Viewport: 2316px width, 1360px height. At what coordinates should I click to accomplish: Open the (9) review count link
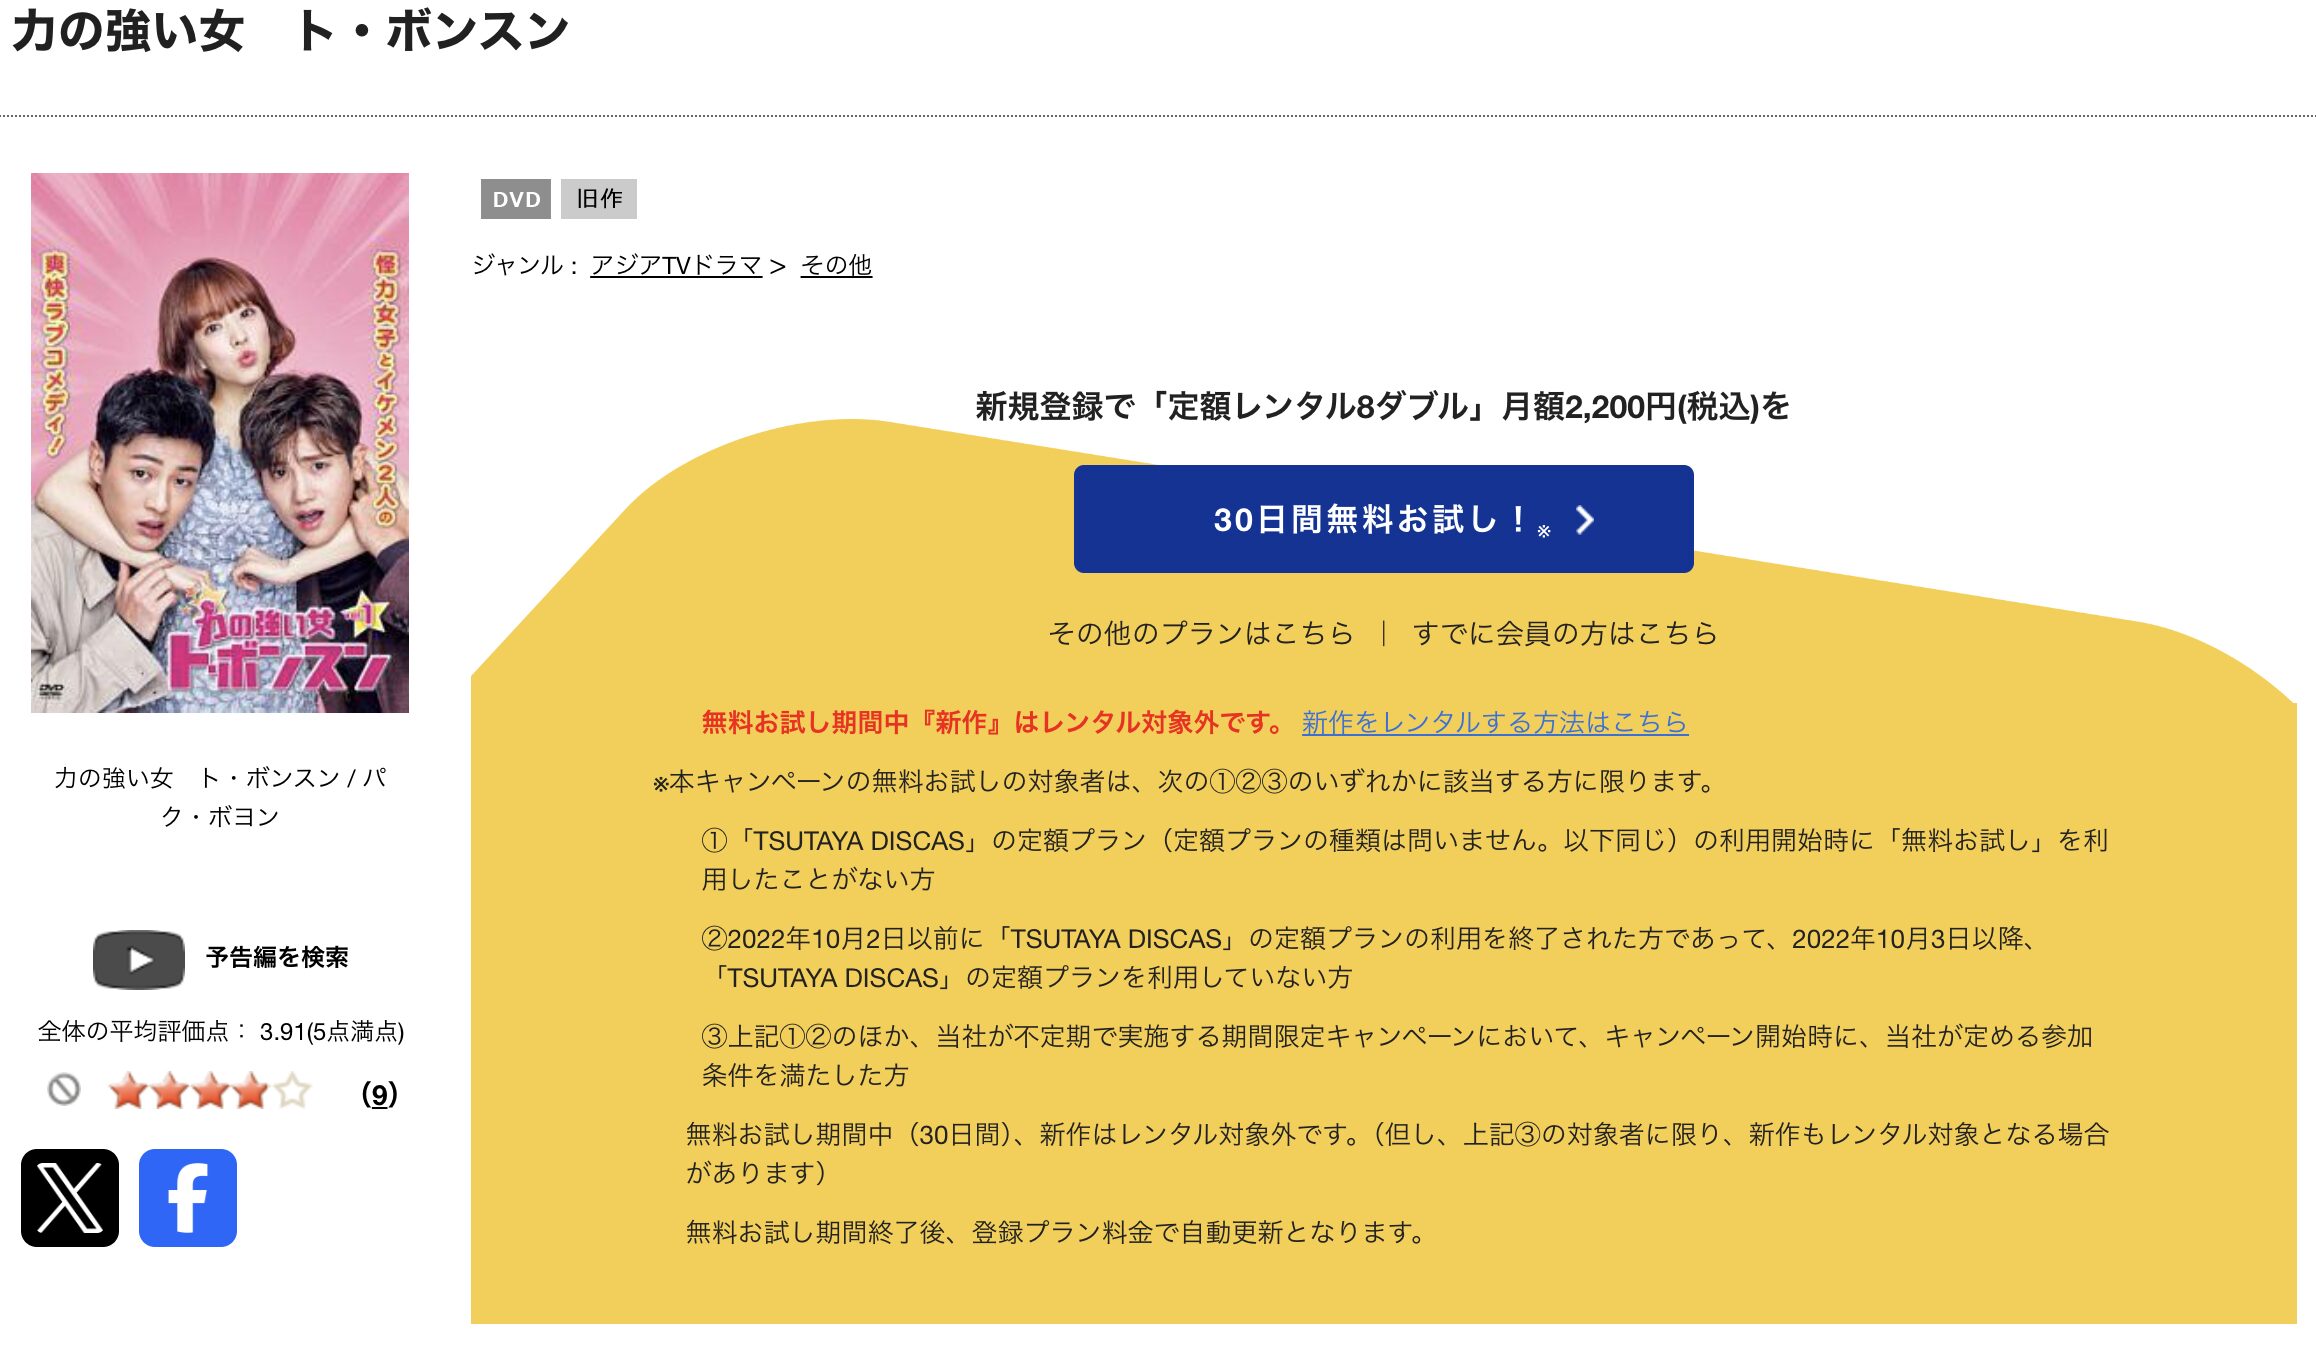point(379,1093)
